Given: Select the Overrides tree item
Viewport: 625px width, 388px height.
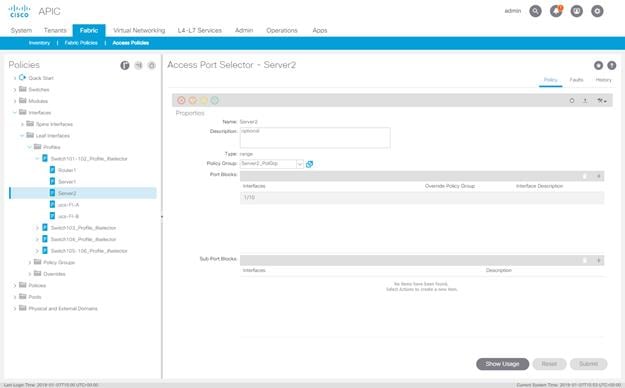Looking at the screenshot, I should click(54, 274).
